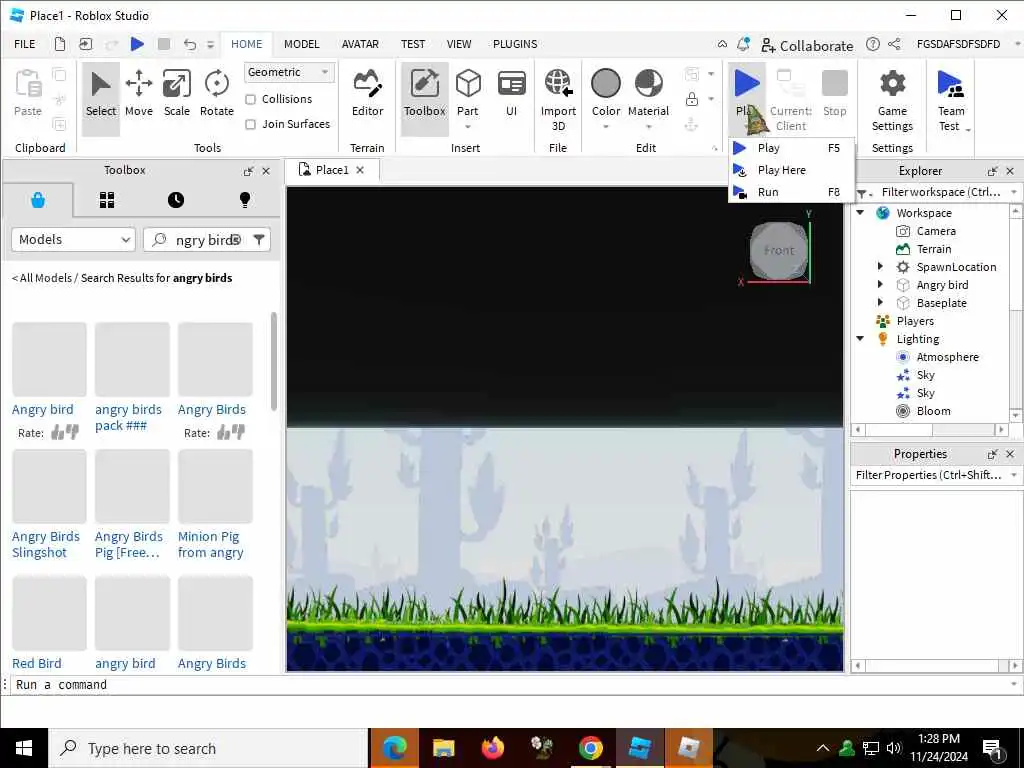The image size is (1024, 768).
Task: Open the PLUGINS ribbon tab
Action: (515, 44)
